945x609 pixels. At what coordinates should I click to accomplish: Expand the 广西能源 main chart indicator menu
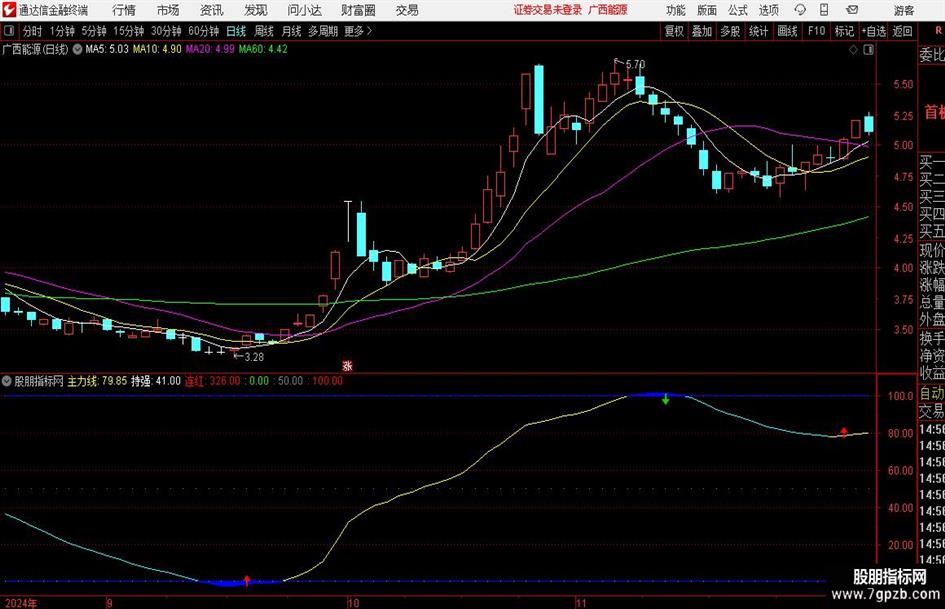click(77, 49)
